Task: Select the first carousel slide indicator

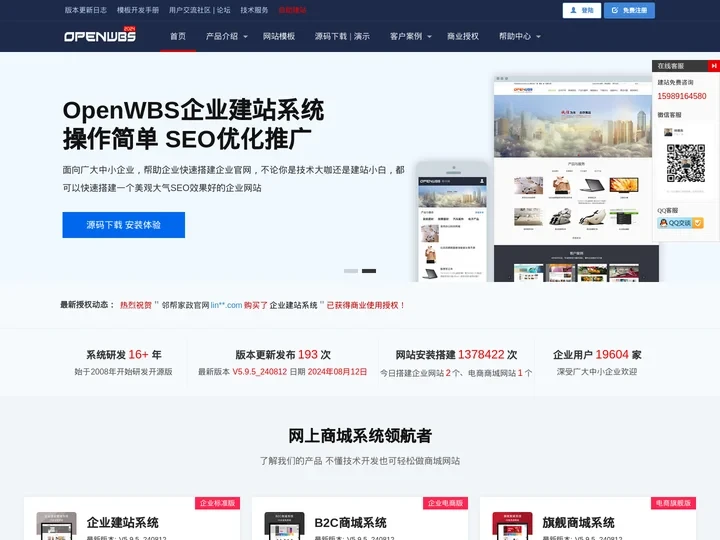Action: [x=351, y=271]
